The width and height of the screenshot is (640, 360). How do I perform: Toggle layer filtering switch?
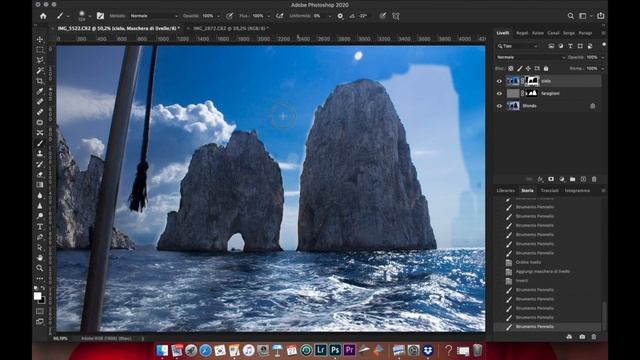604,44
